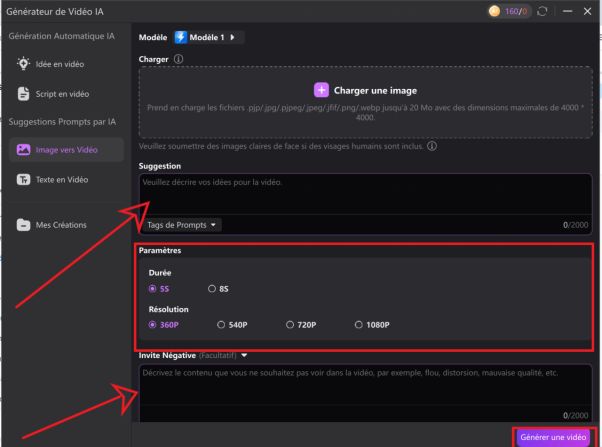Viewport: 602px width, 447px height.
Task: Click the Idée en vidéo lightbulb icon
Action: click(x=23, y=63)
